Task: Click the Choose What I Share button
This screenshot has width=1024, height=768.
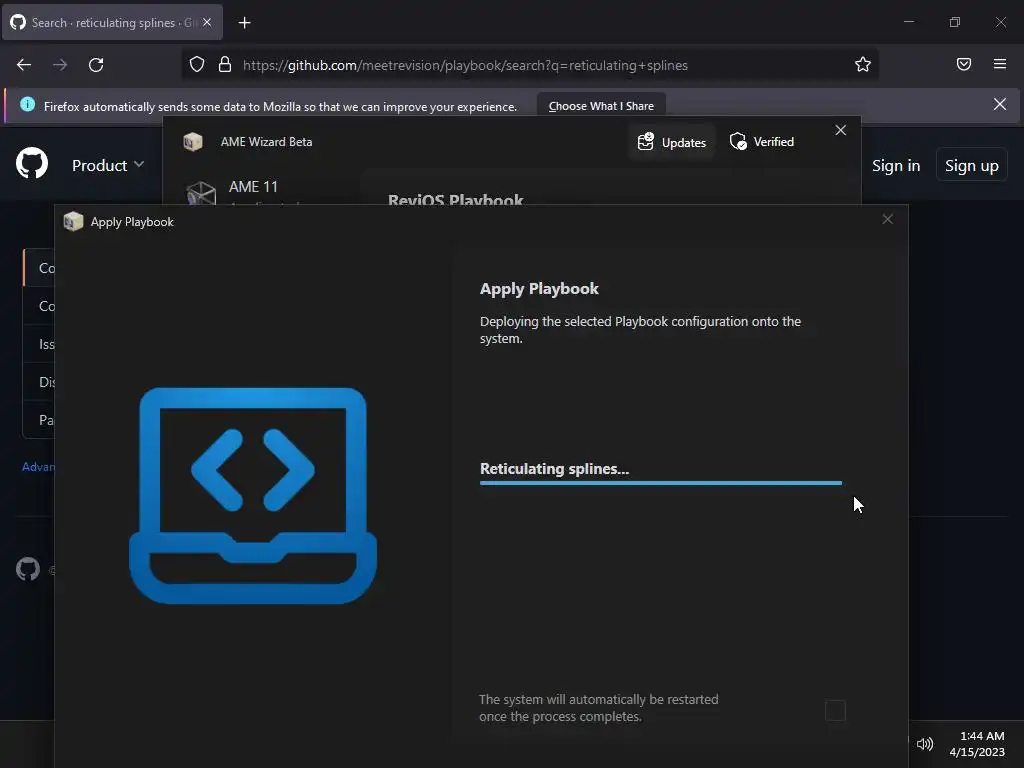Action: (x=601, y=106)
